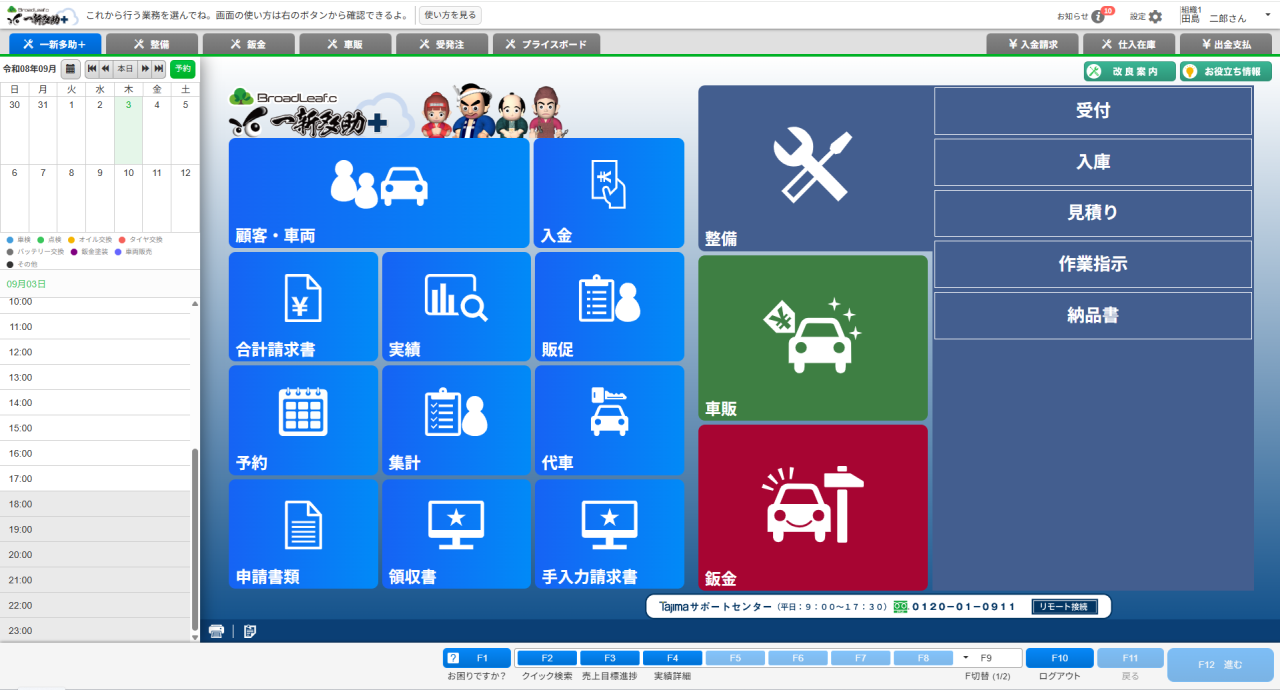The width and height of the screenshot is (1280, 690).
Task: Click the リモート接続 remote connection button
Action: 1064,607
